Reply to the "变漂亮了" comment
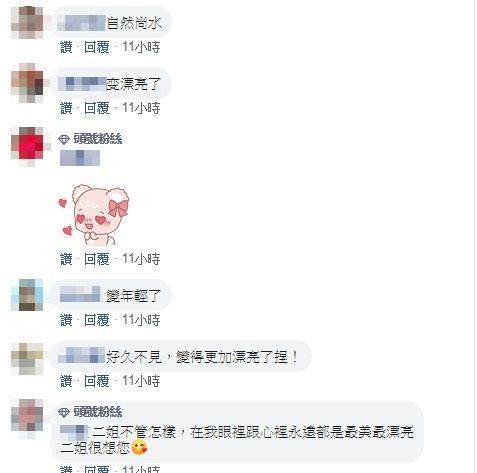Screen dimensions: 477x473 coord(97,108)
